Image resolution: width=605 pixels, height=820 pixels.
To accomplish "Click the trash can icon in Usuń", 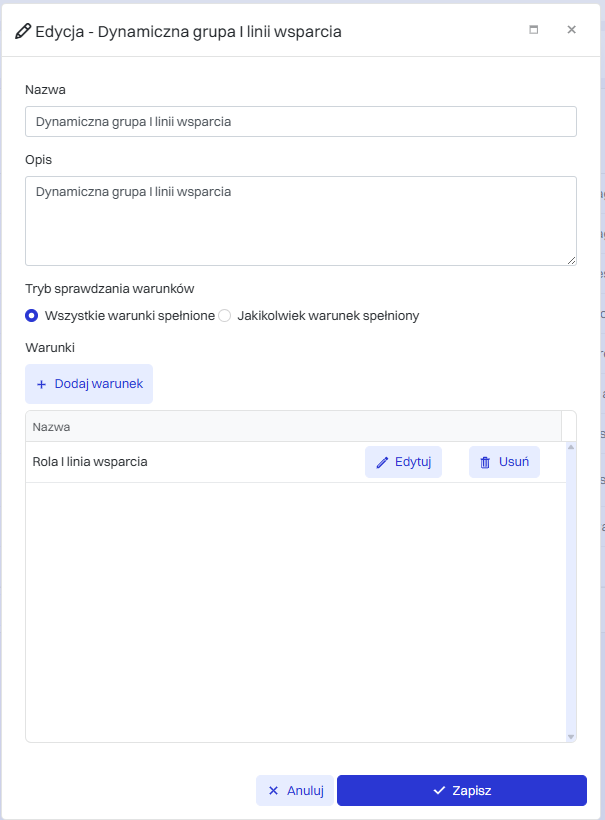I will click(x=485, y=462).
